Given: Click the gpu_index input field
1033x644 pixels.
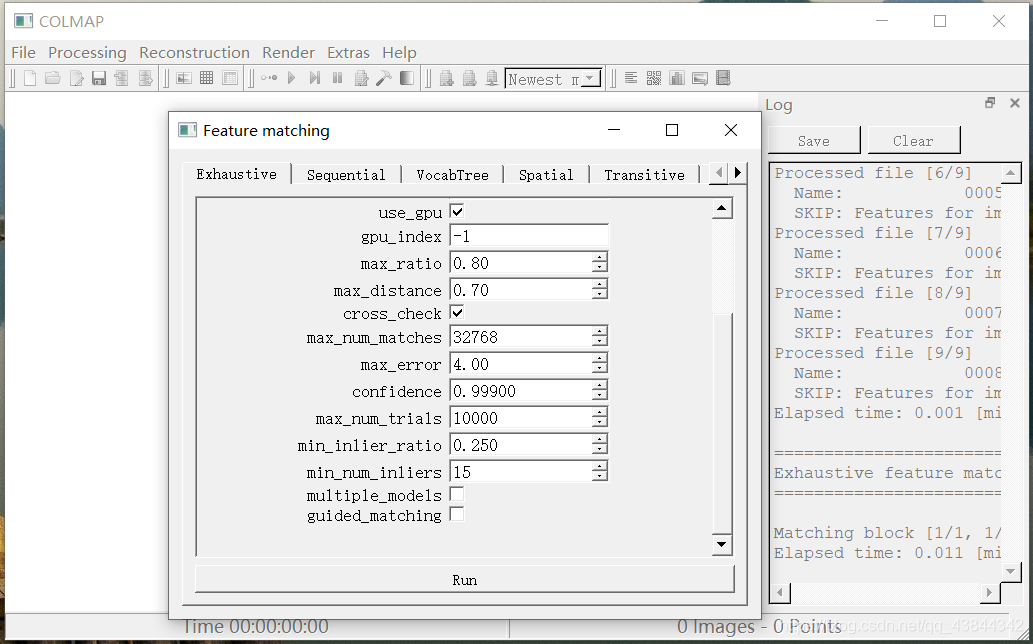Looking at the screenshot, I should (529, 236).
